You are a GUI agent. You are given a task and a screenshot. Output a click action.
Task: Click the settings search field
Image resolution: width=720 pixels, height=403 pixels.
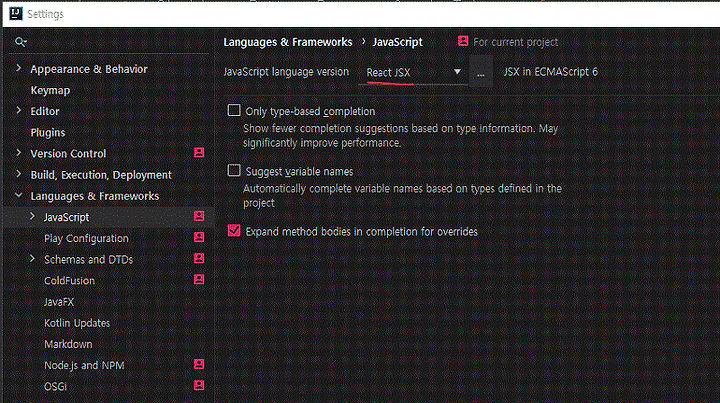pos(110,42)
